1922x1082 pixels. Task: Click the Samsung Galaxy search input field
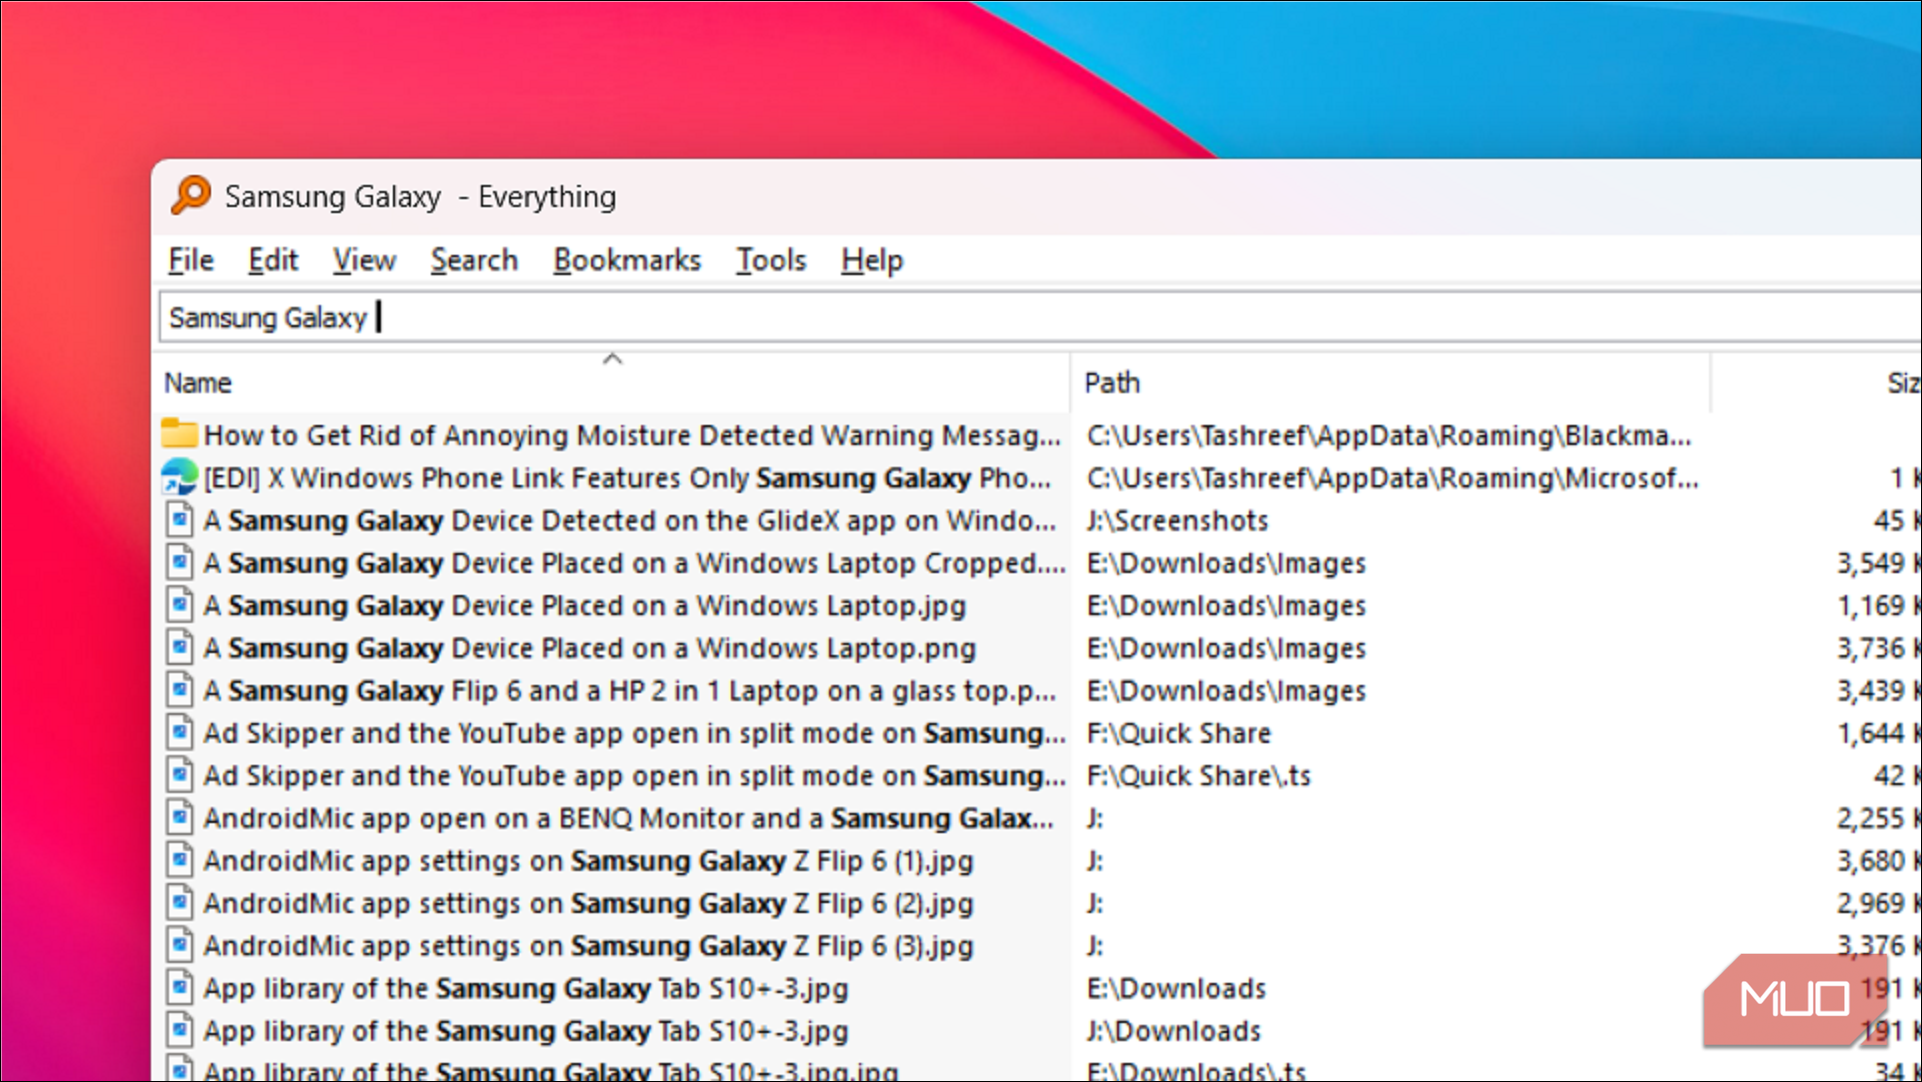coord(1040,317)
